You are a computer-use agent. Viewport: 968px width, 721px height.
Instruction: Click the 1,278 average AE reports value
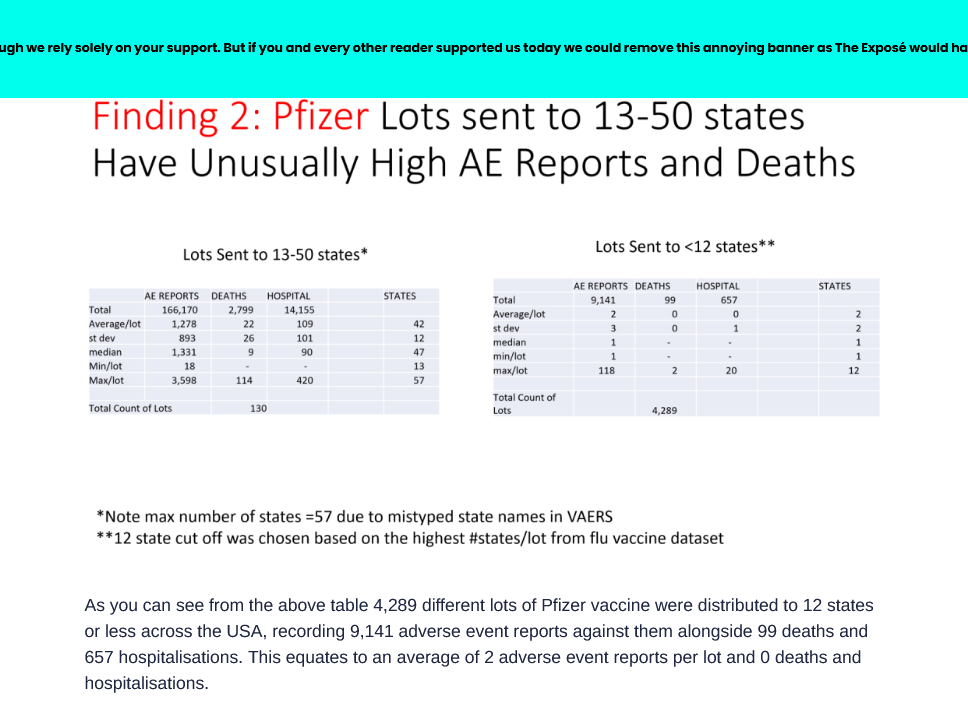click(184, 324)
